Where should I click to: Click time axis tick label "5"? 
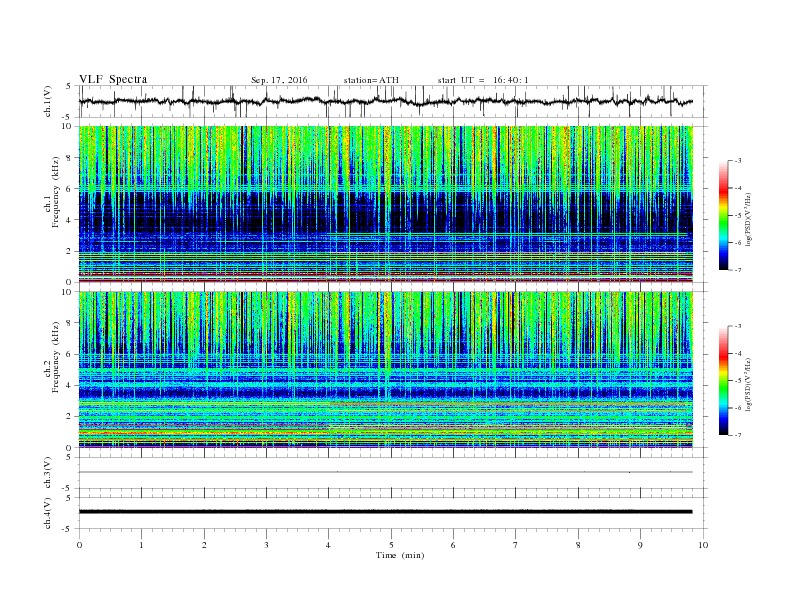click(391, 545)
